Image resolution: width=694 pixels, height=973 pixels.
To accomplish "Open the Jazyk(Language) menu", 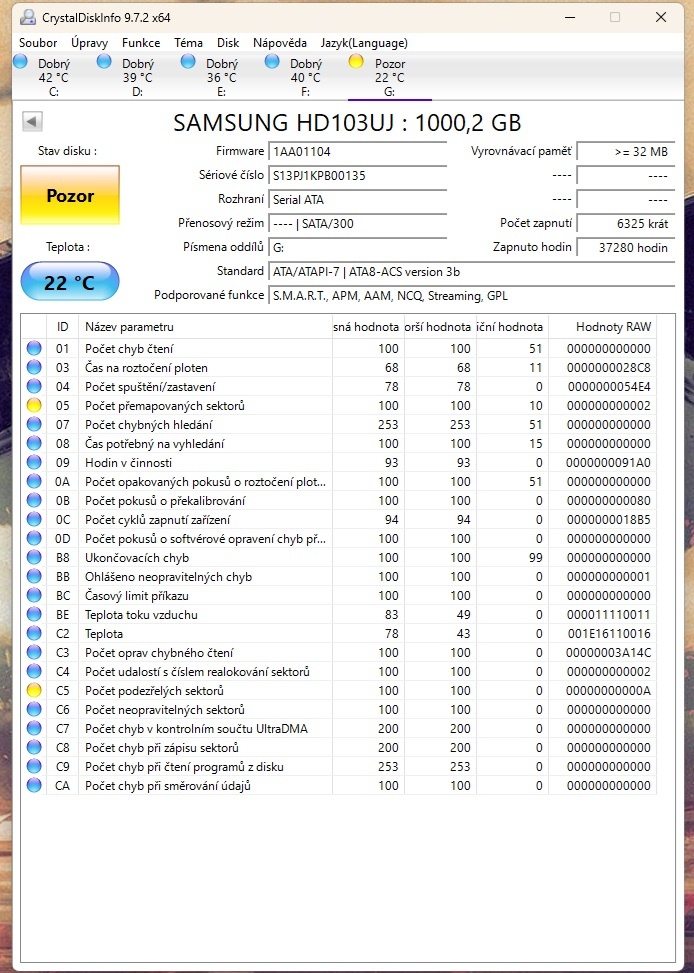I will click(364, 43).
